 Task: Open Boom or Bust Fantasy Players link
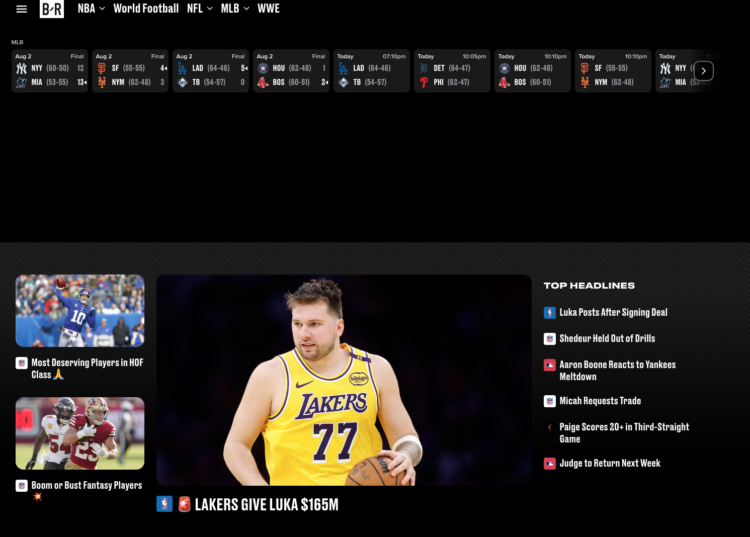[87, 485]
